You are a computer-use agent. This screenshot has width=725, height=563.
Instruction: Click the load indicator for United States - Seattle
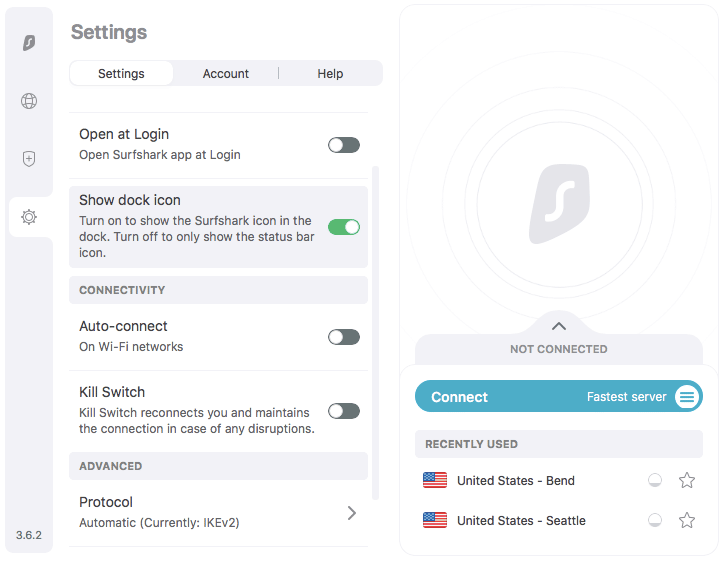(x=655, y=520)
